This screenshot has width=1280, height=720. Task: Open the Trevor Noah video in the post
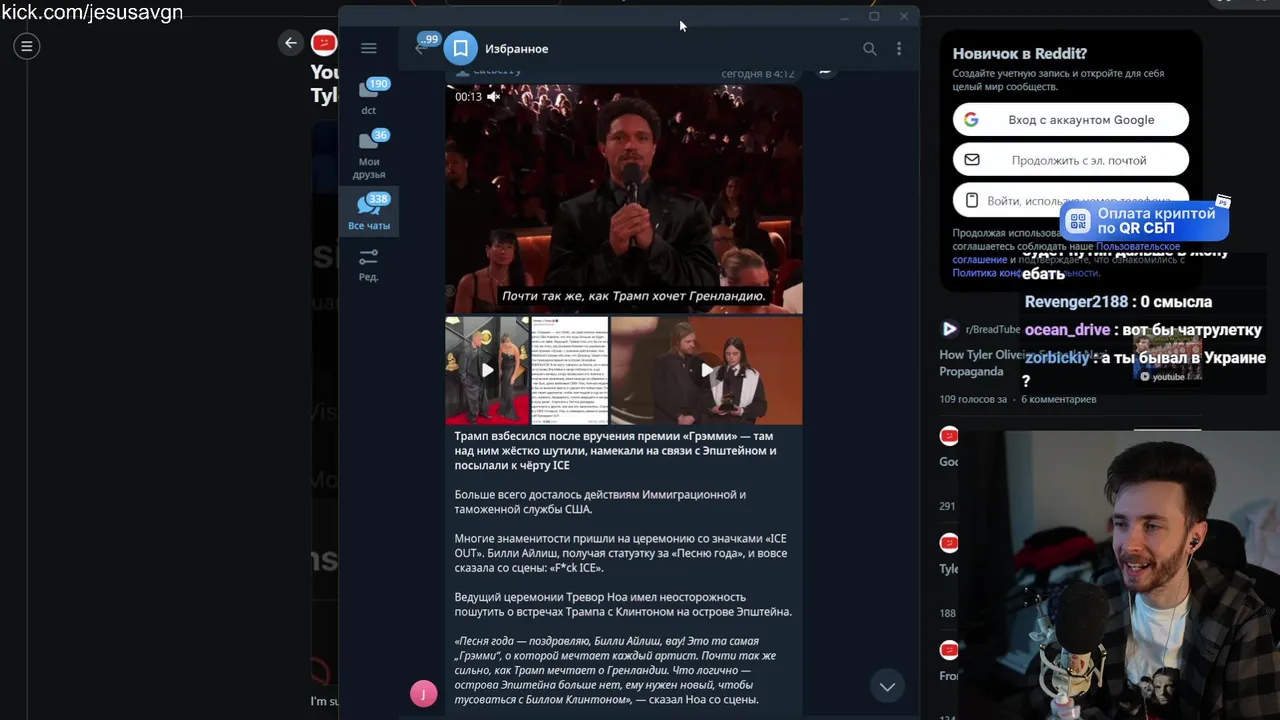click(623, 198)
